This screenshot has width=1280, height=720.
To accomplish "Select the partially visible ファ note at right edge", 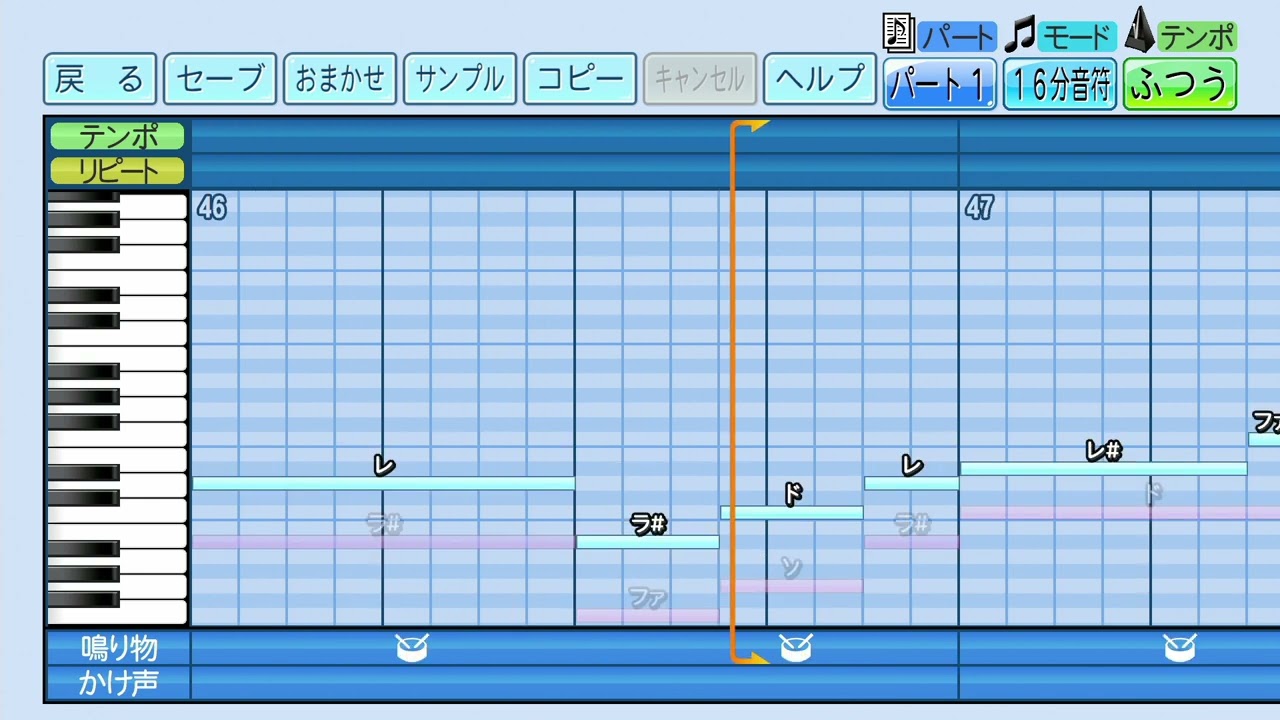I will pyautogui.click(x=1264, y=439).
